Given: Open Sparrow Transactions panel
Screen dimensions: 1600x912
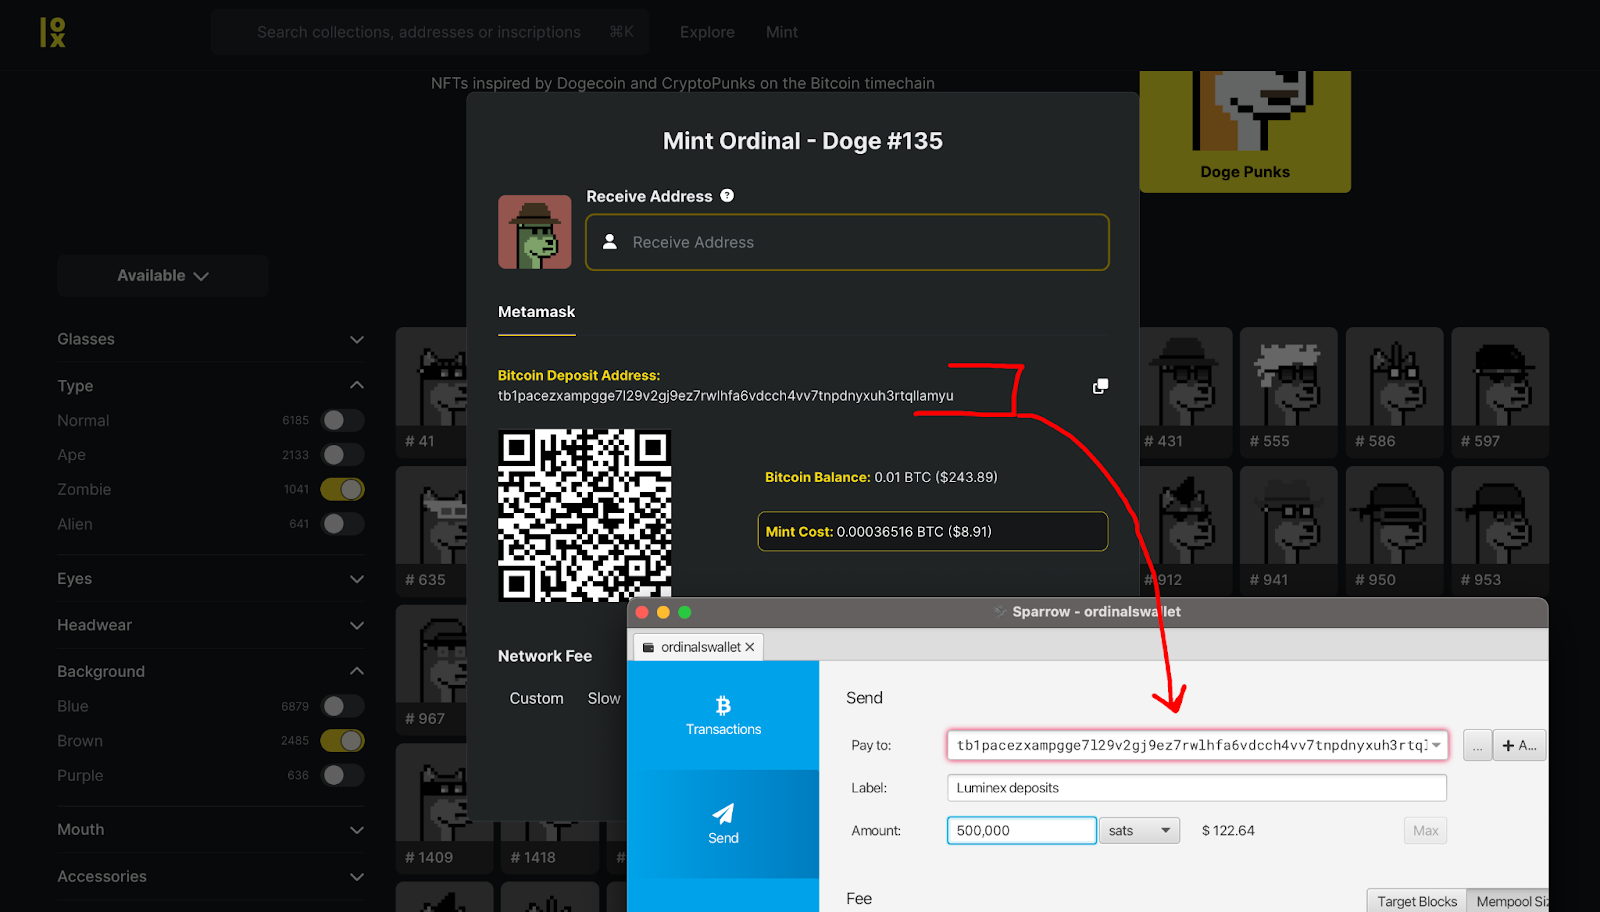Looking at the screenshot, I should (x=723, y=715).
